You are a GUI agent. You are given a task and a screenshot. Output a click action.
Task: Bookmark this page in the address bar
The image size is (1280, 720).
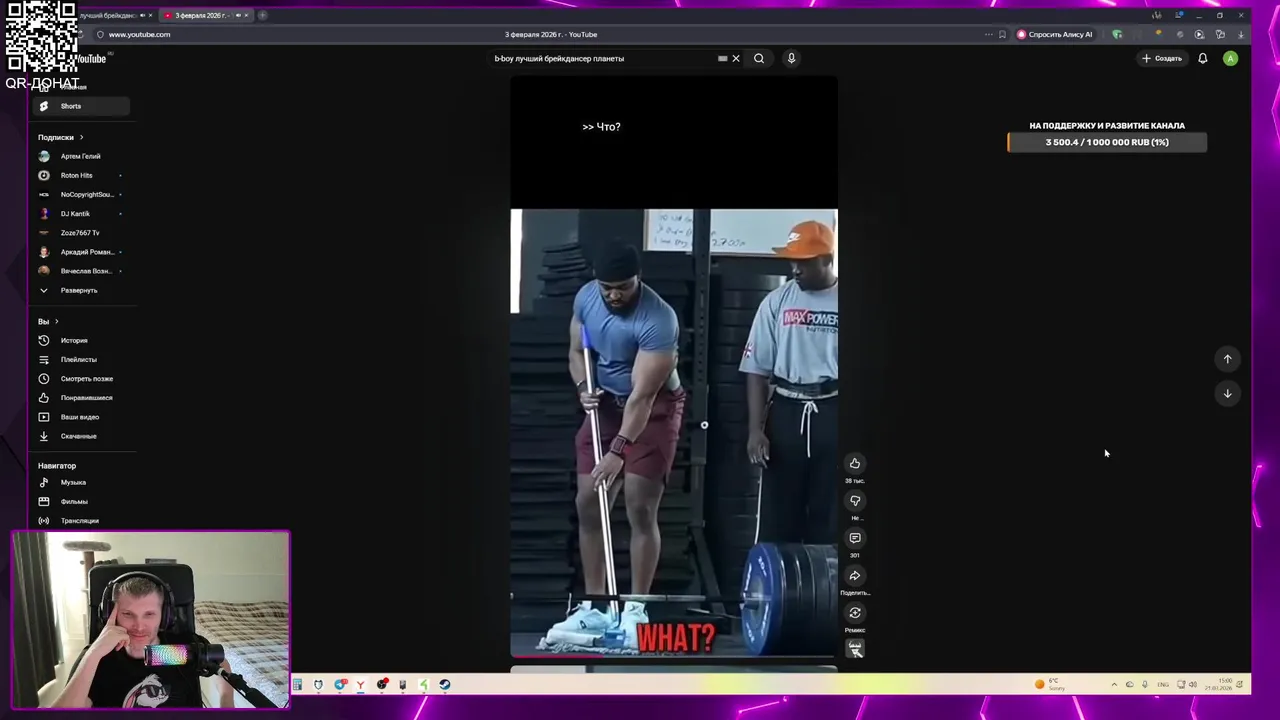click(1002, 34)
